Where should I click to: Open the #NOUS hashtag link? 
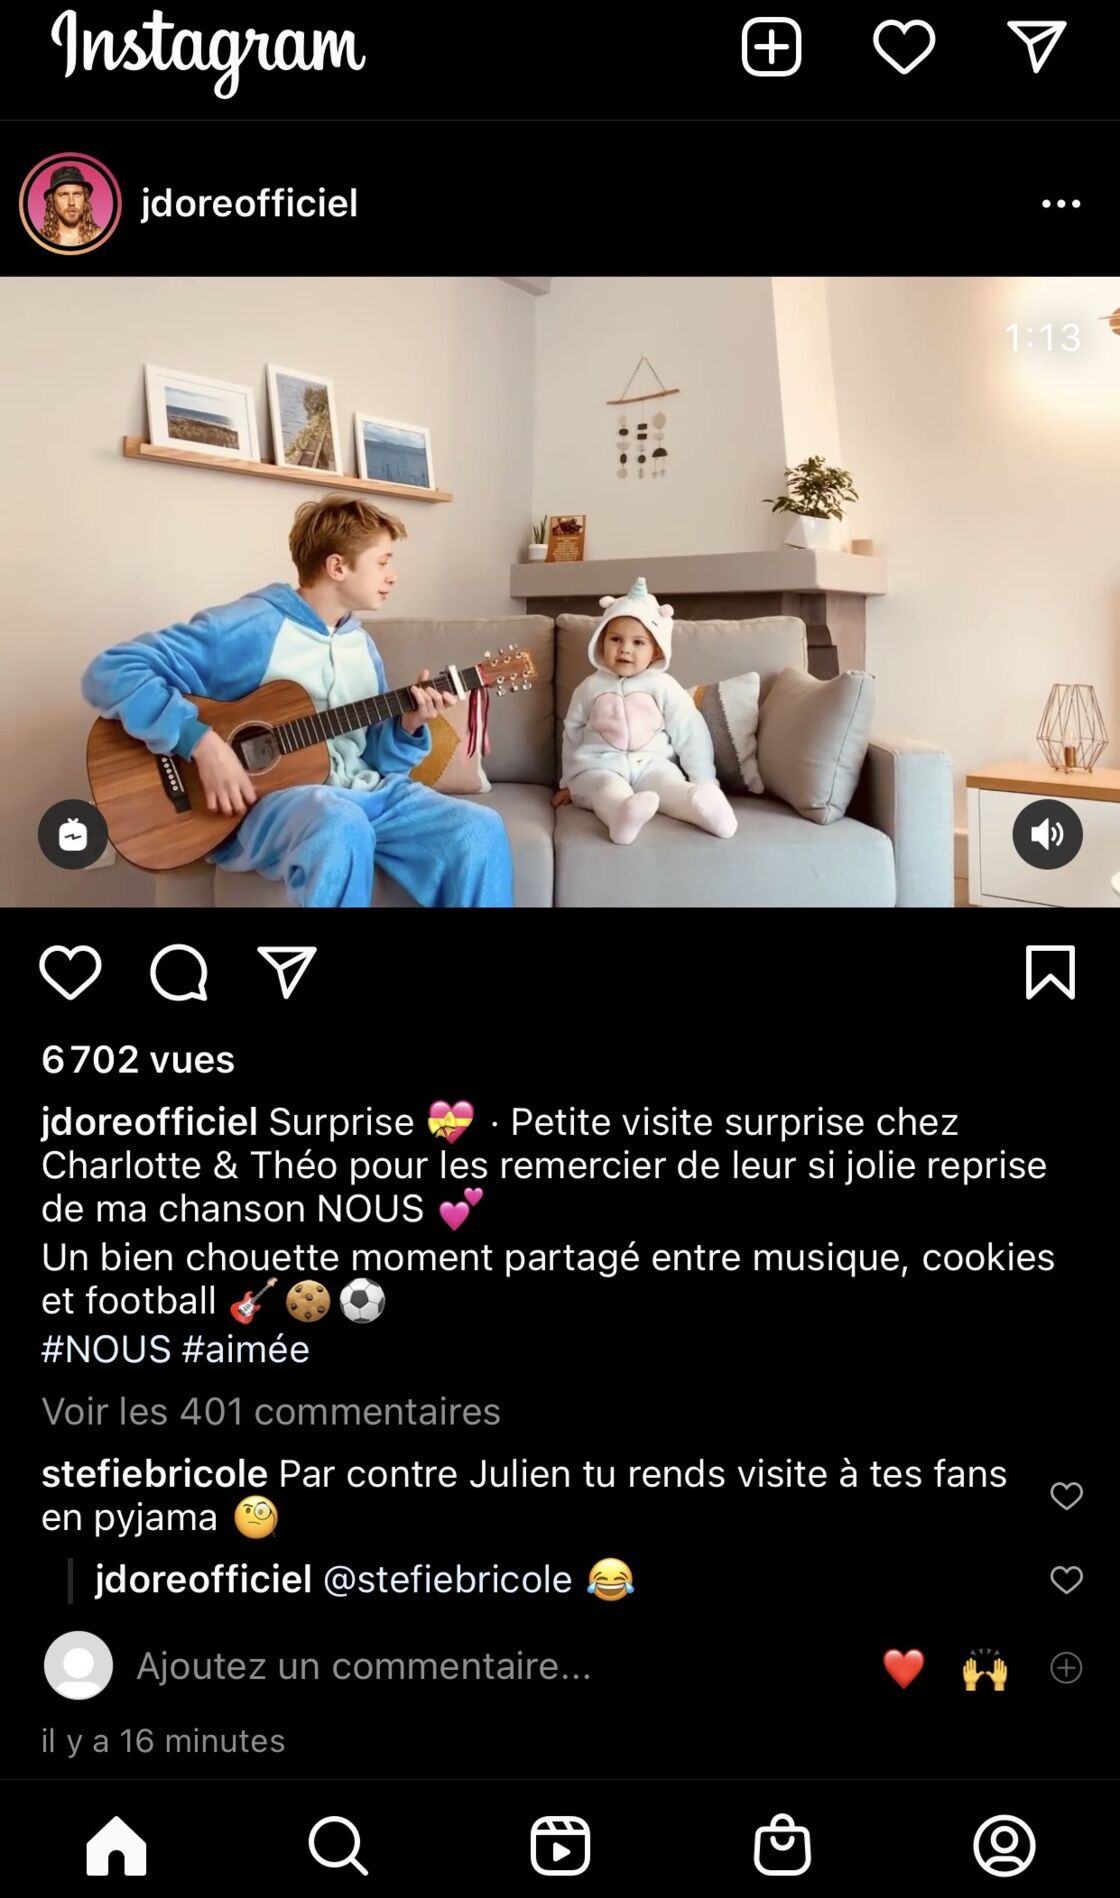click(106, 1348)
